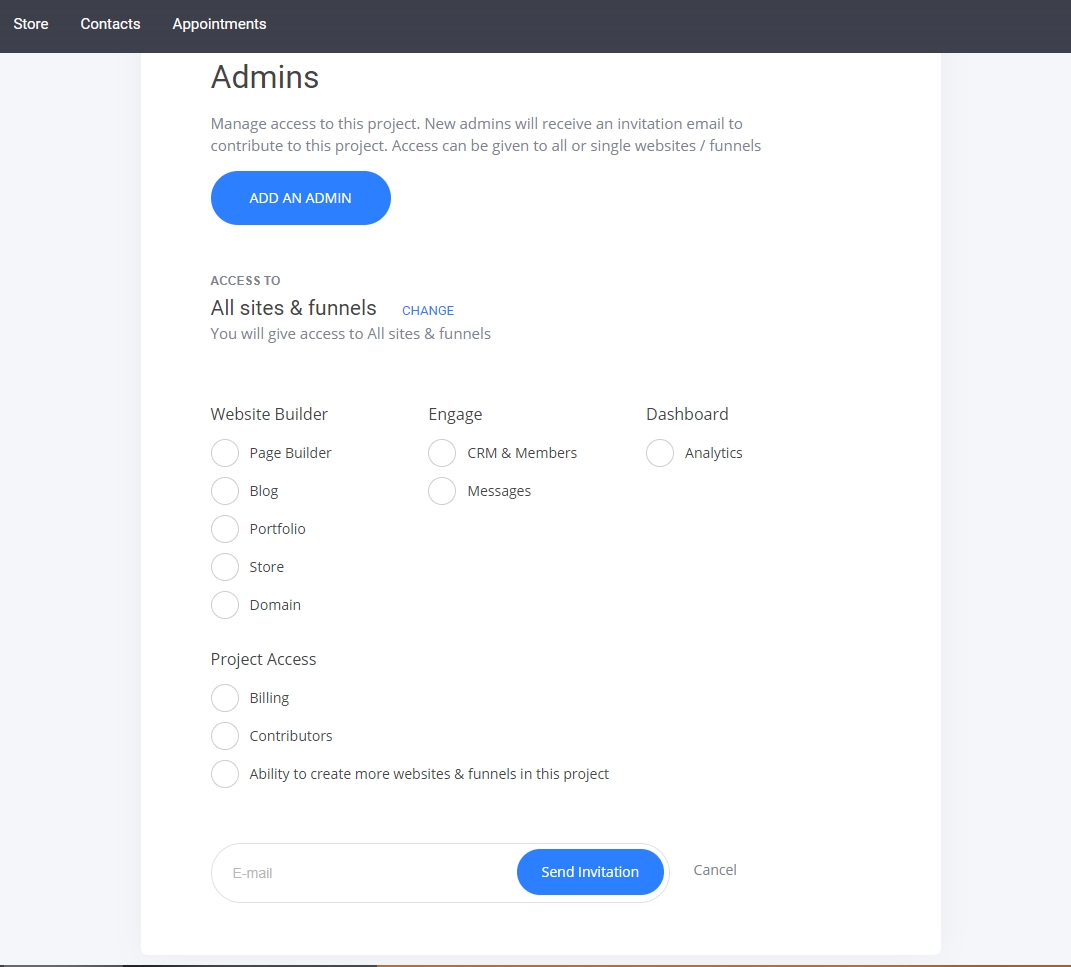Viewport: 1071px width, 967px height.
Task: Check the Billing access option
Action: (x=225, y=698)
